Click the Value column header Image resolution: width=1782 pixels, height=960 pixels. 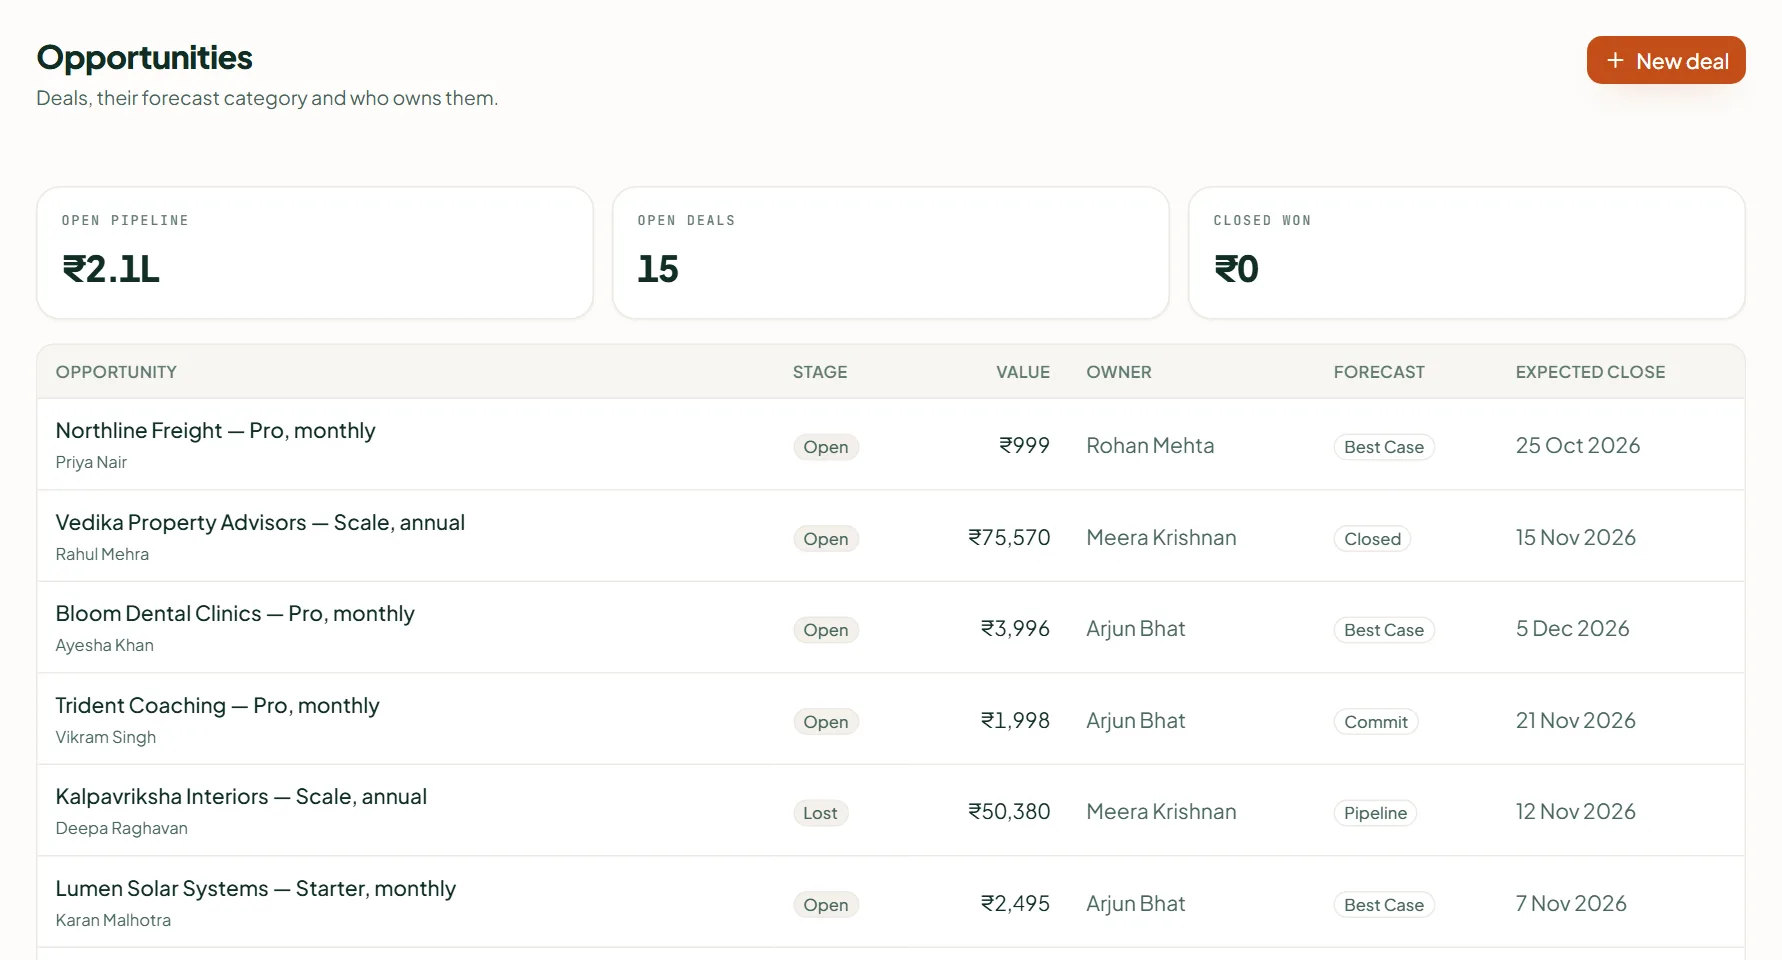(1023, 372)
